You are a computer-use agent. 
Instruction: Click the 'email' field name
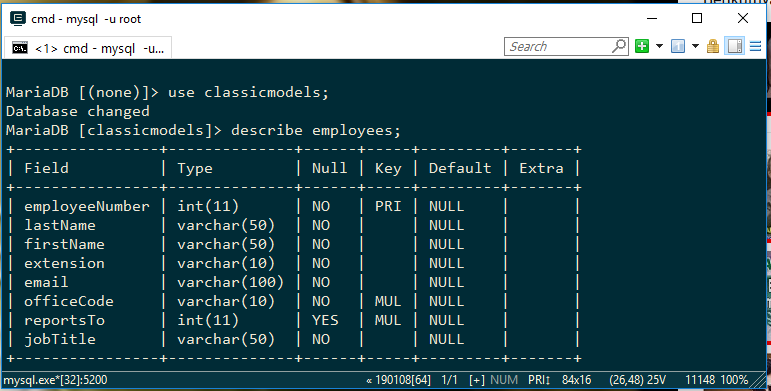pos(46,282)
